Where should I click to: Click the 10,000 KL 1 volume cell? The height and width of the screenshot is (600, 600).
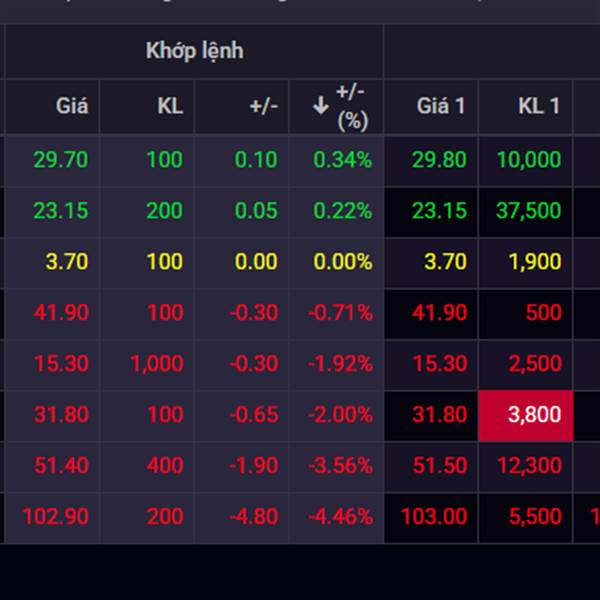tap(528, 160)
